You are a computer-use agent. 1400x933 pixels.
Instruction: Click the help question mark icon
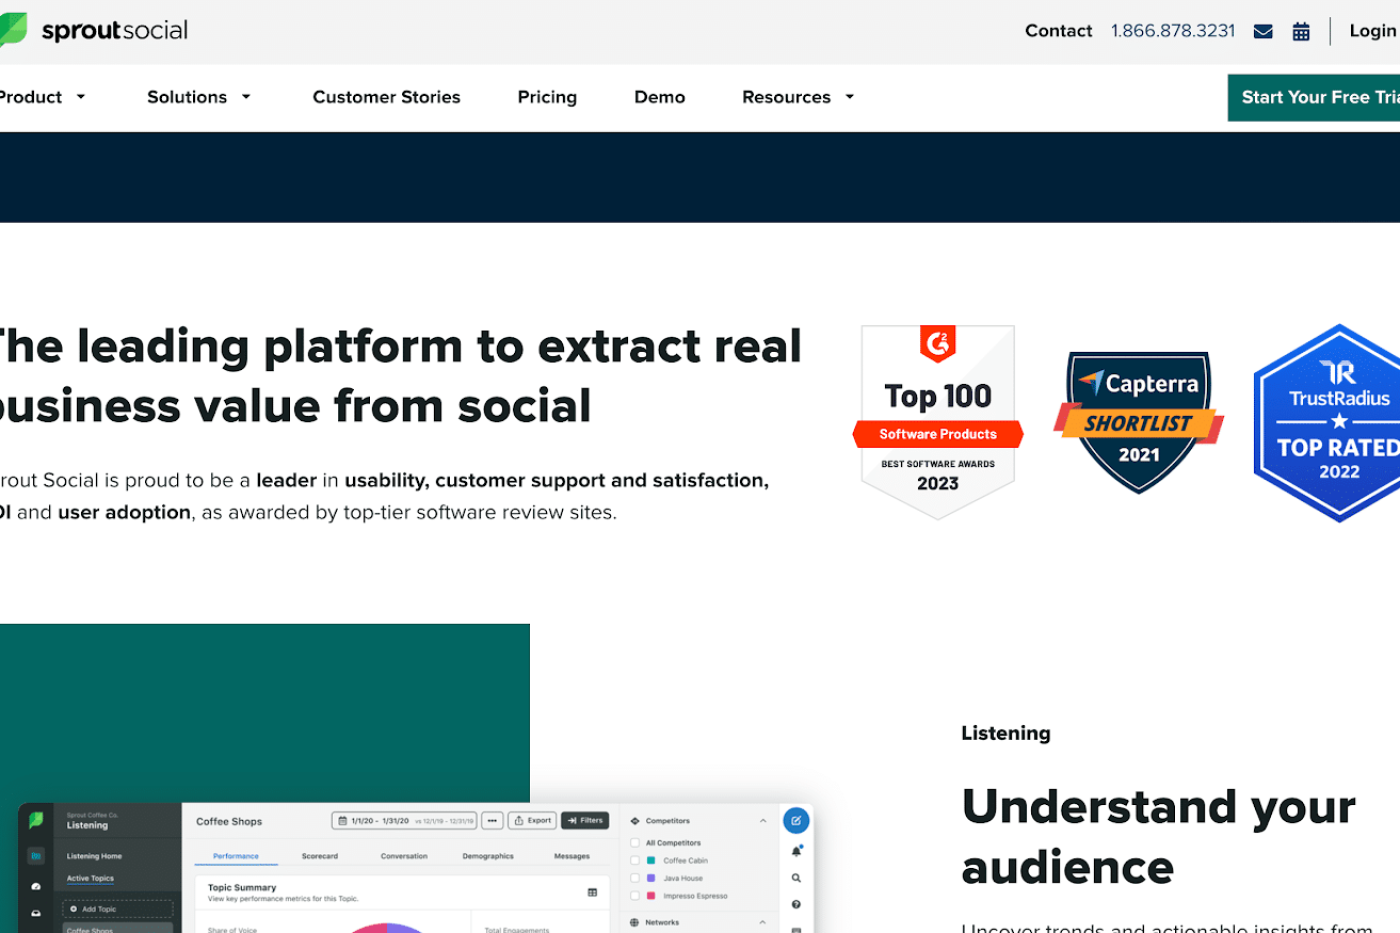796,904
